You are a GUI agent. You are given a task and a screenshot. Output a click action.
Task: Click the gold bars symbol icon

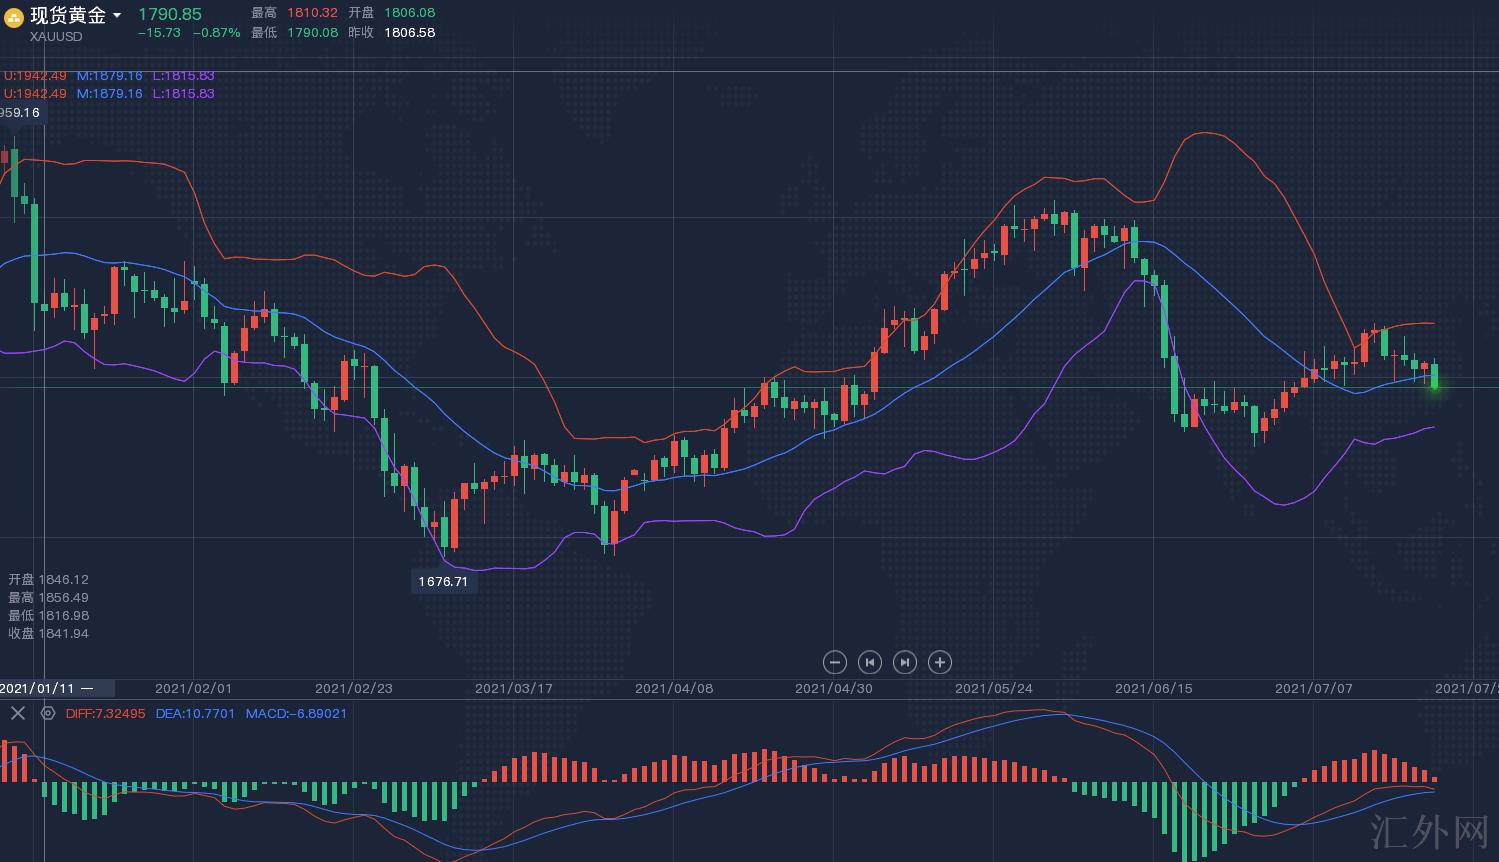click(x=14, y=17)
